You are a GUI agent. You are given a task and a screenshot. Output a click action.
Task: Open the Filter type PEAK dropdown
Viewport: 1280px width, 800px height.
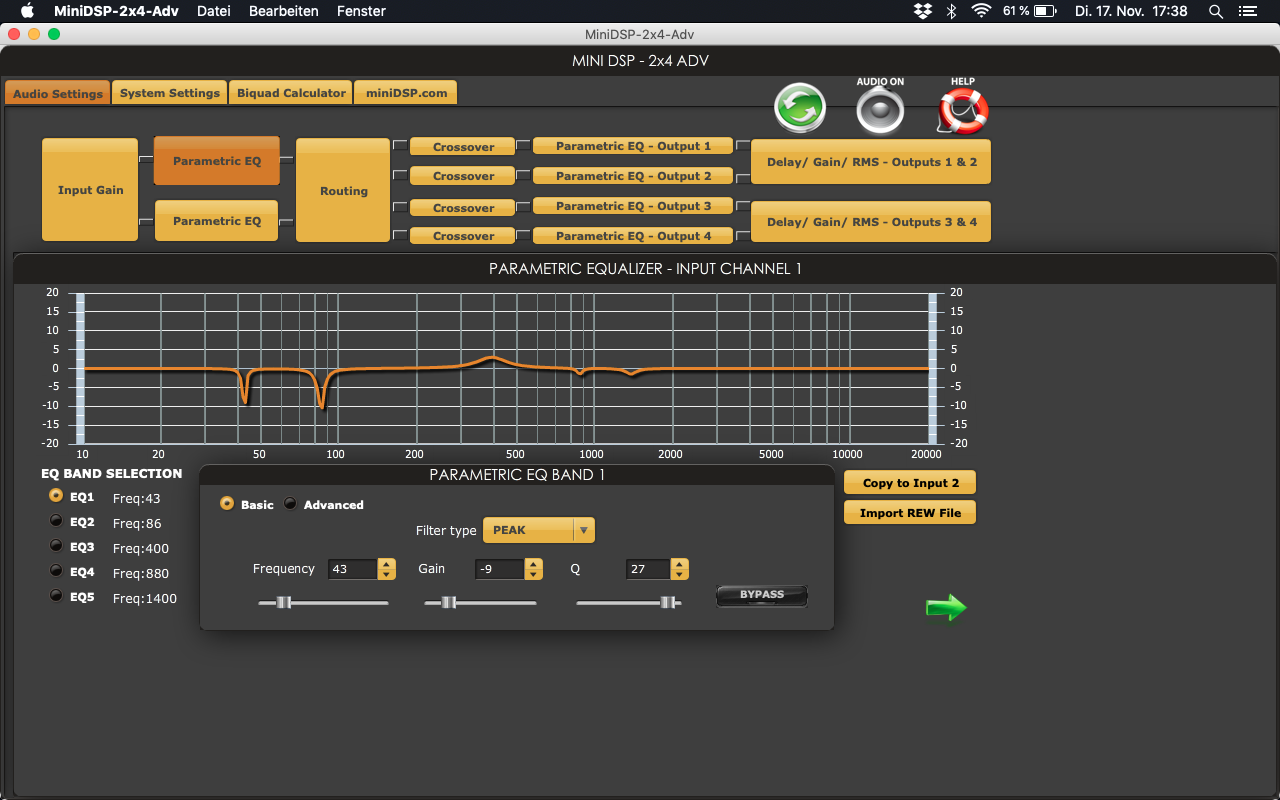pyautogui.click(x=539, y=530)
